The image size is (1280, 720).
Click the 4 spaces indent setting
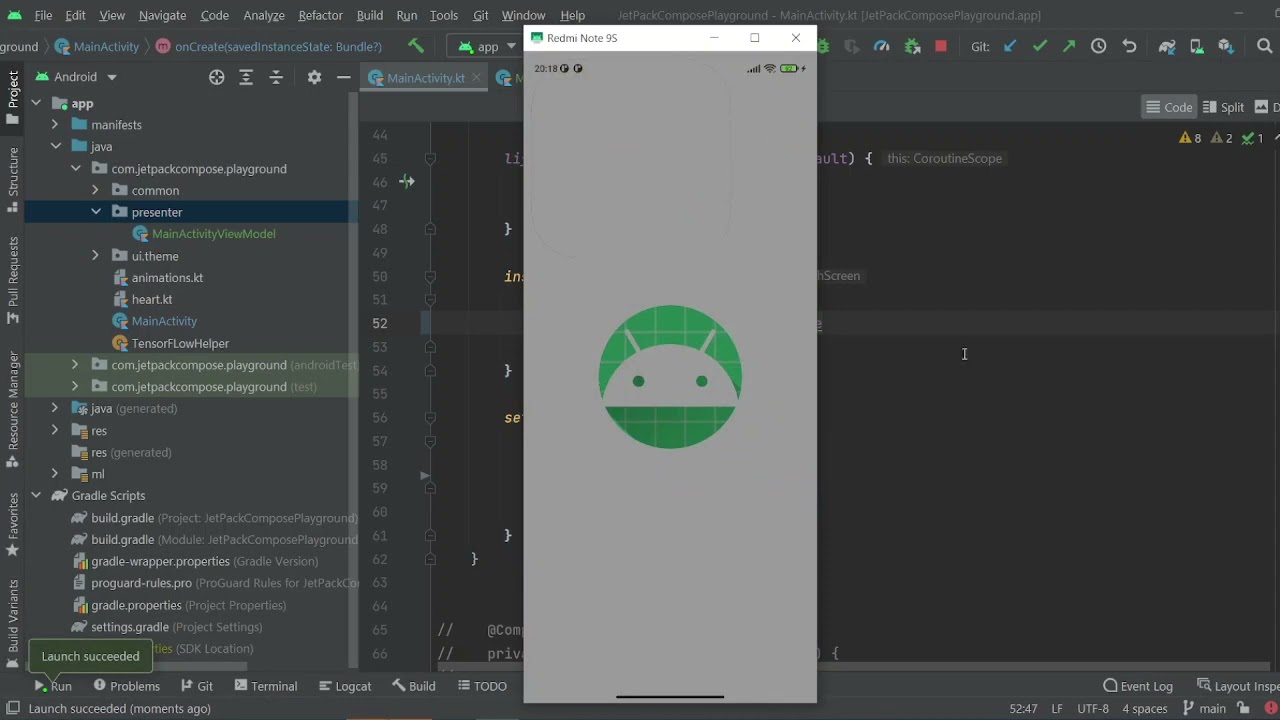(x=1144, y=708)
